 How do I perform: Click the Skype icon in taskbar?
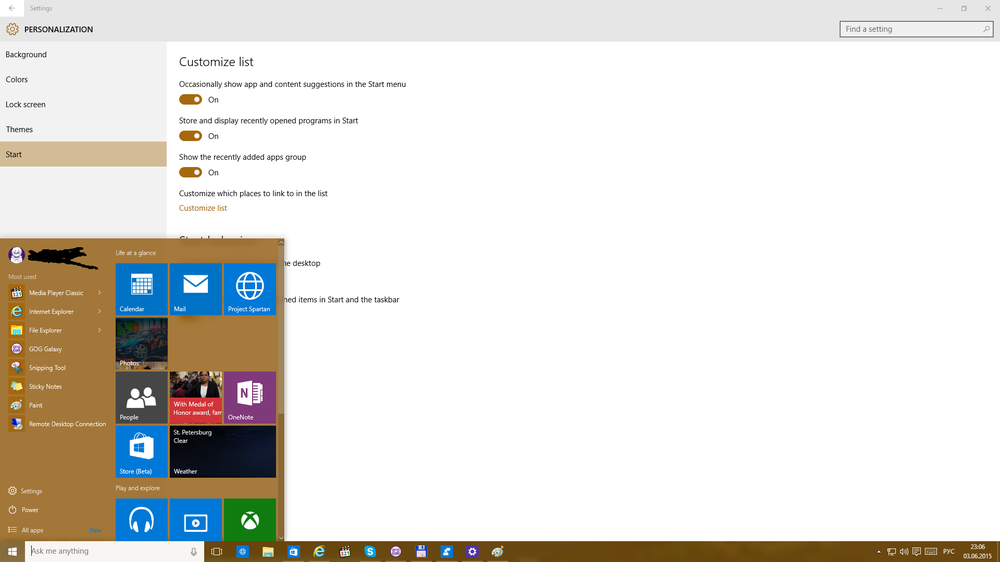pos(370,551)
